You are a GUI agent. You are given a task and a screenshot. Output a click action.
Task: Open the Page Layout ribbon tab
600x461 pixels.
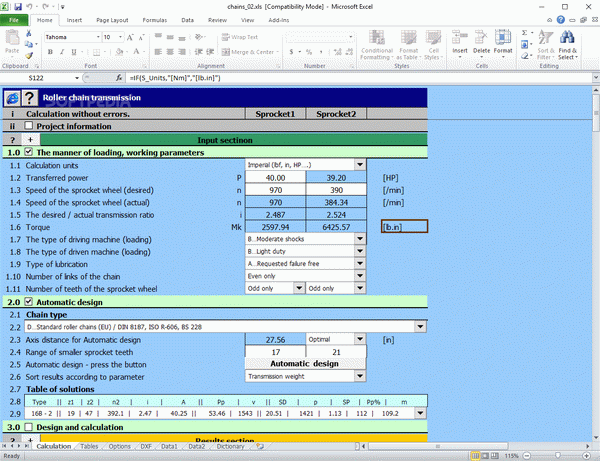(112, 20)
